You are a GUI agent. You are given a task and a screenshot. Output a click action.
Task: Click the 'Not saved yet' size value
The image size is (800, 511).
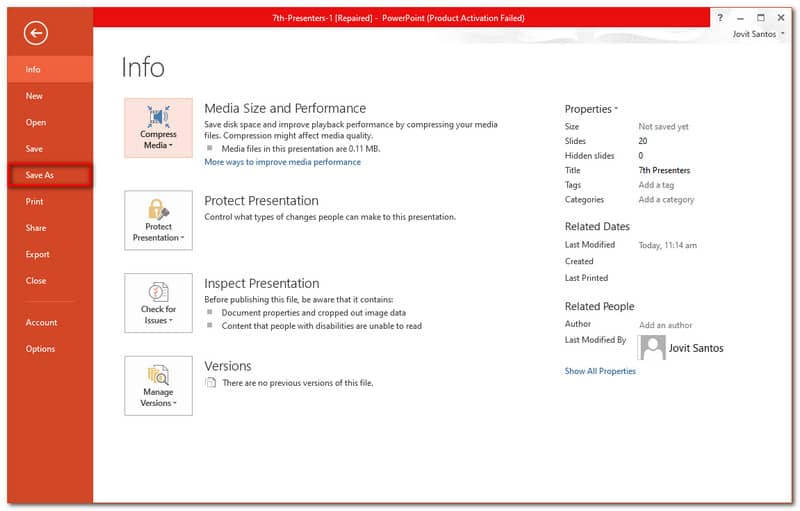point(663,126)
